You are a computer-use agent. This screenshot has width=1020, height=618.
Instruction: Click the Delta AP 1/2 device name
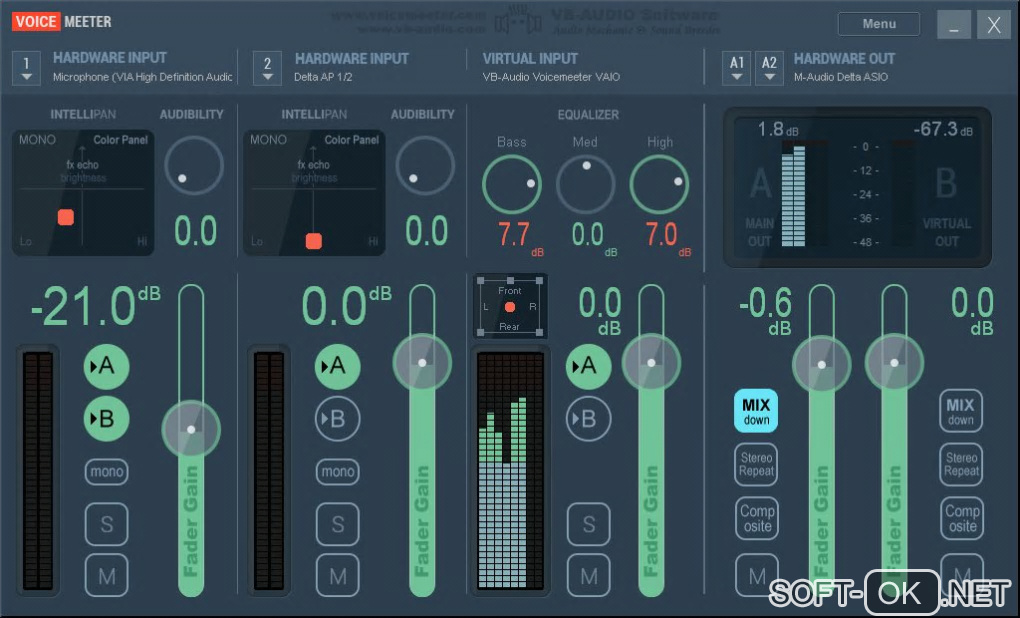(323, 77)
